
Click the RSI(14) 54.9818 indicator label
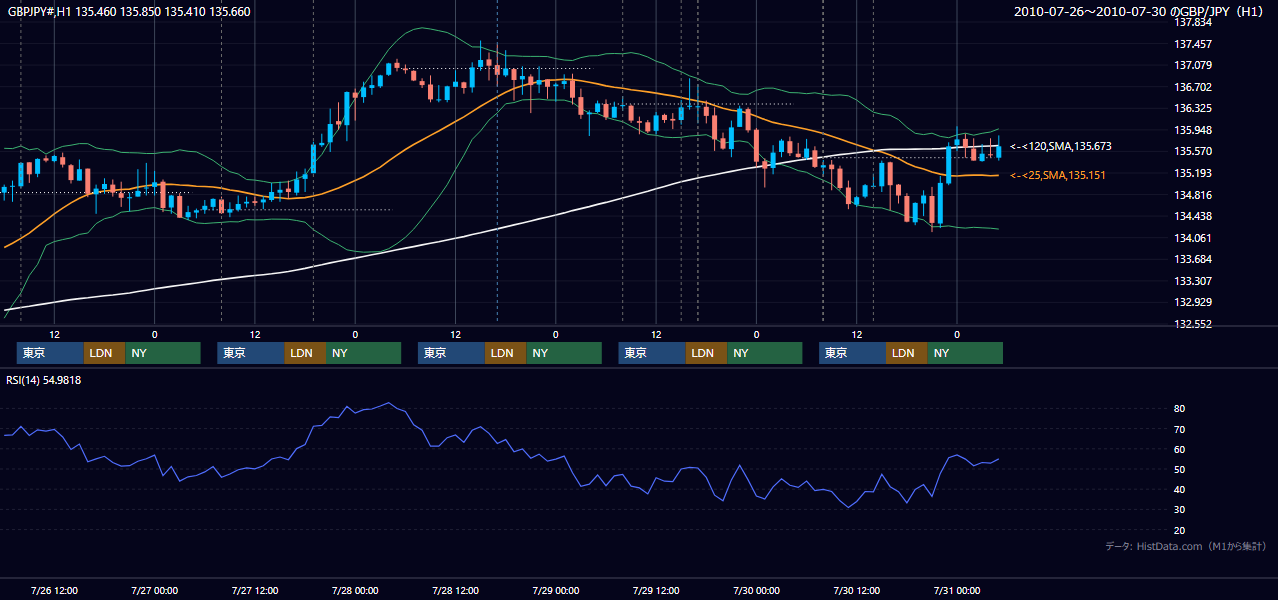[44, 380]
